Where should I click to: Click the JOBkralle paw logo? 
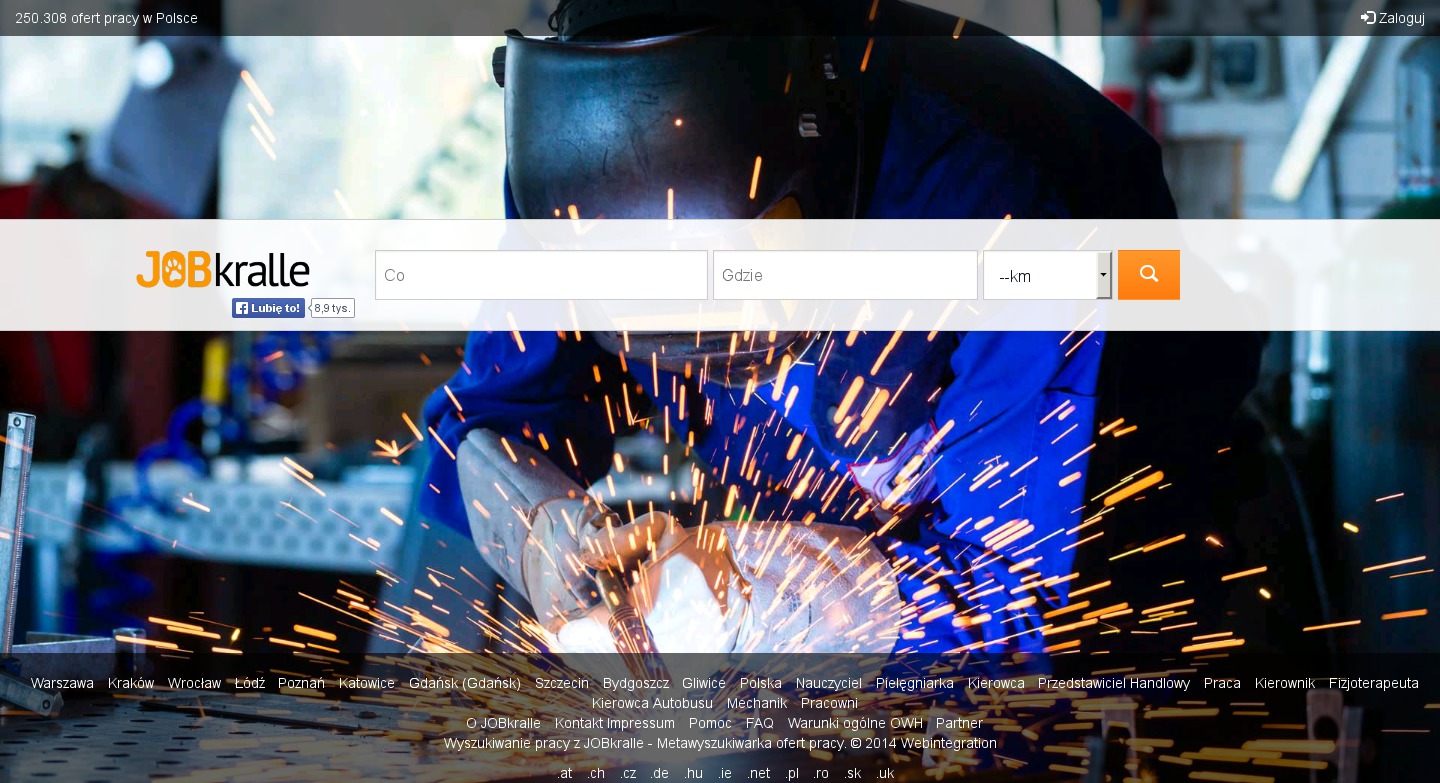click(x=223, y=270)
